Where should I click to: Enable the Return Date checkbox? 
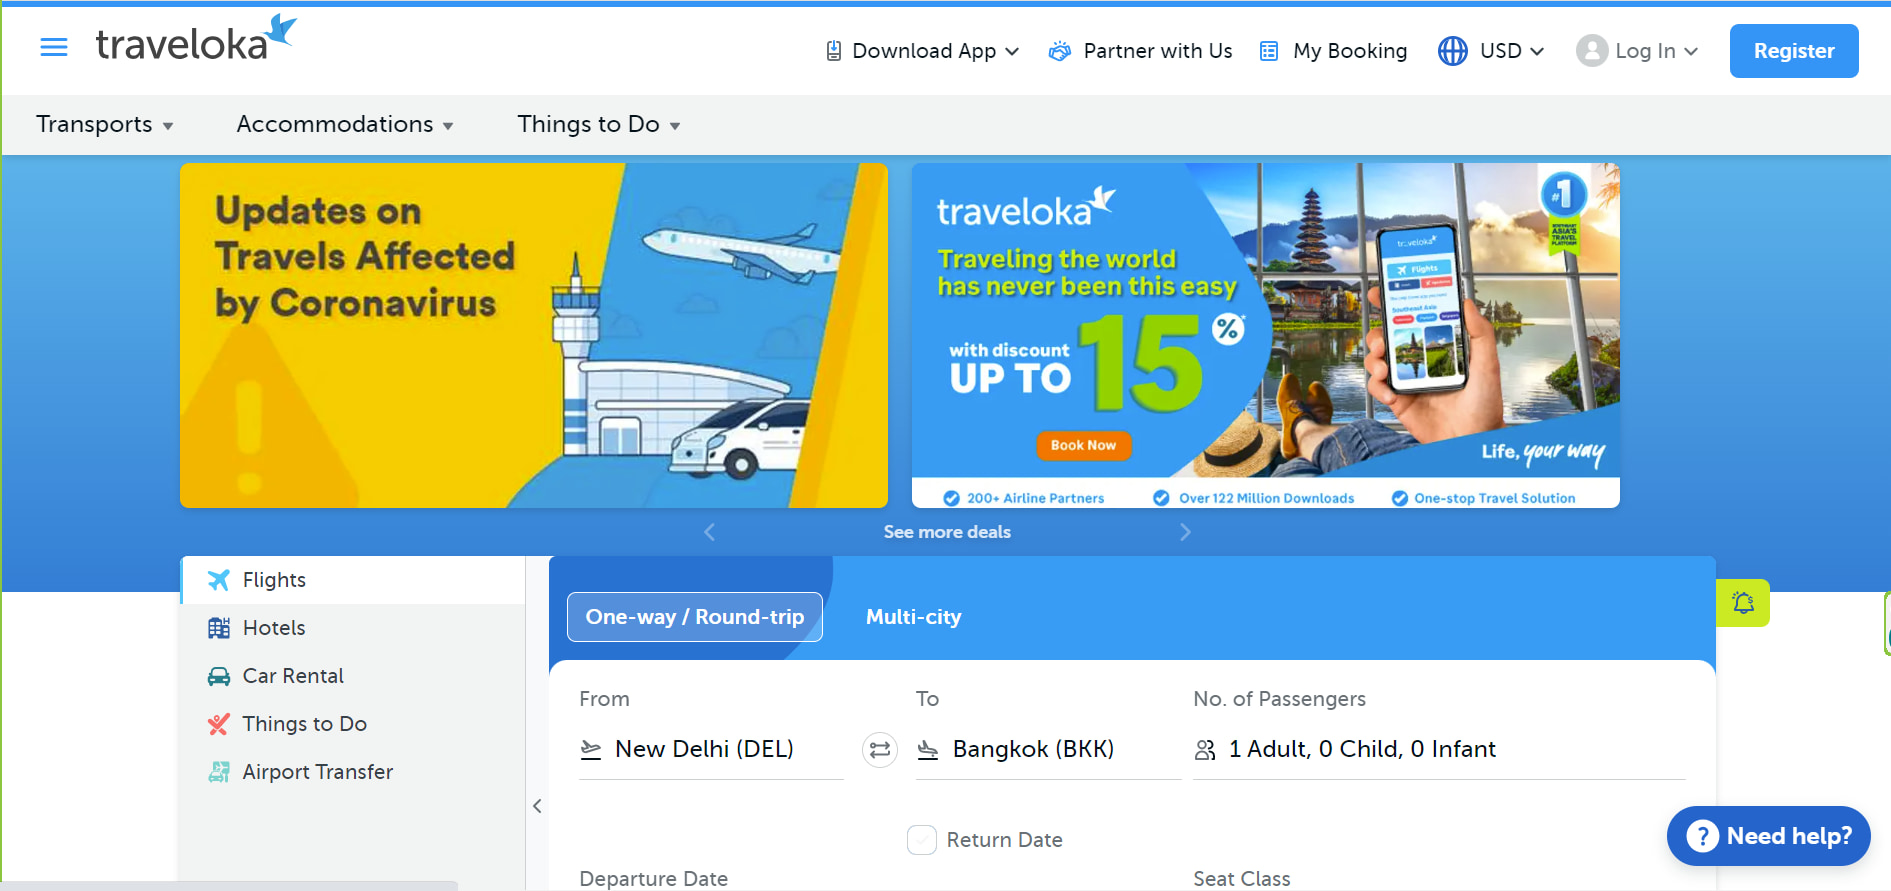(922, 840)
